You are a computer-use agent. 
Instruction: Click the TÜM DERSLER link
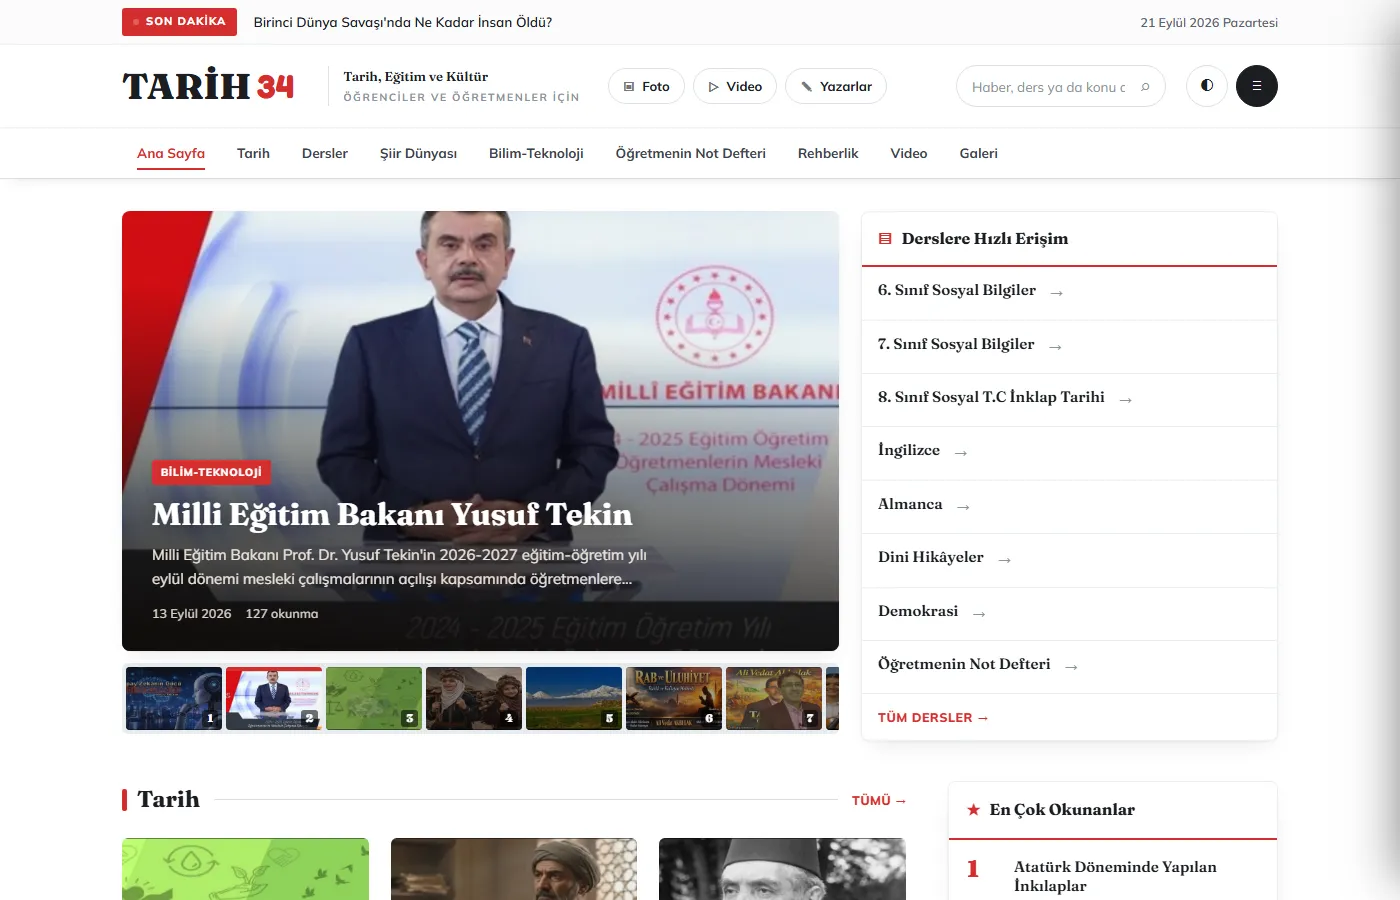pos(933,718)
